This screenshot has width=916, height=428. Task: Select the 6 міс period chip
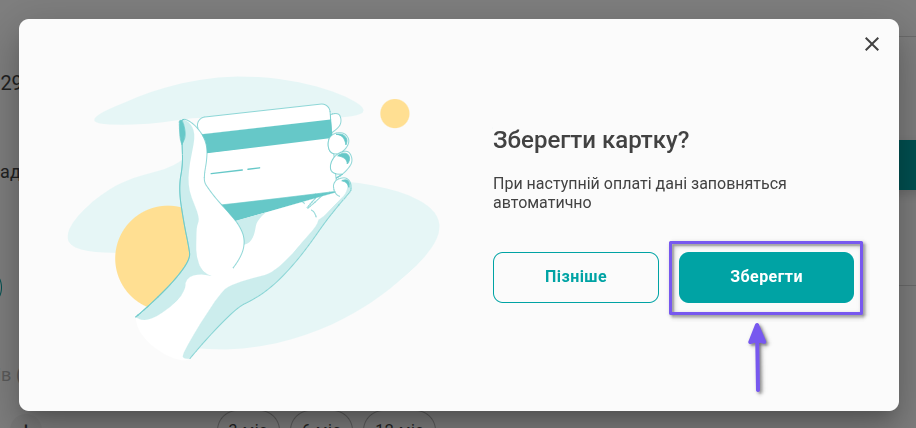pos(322,420)
